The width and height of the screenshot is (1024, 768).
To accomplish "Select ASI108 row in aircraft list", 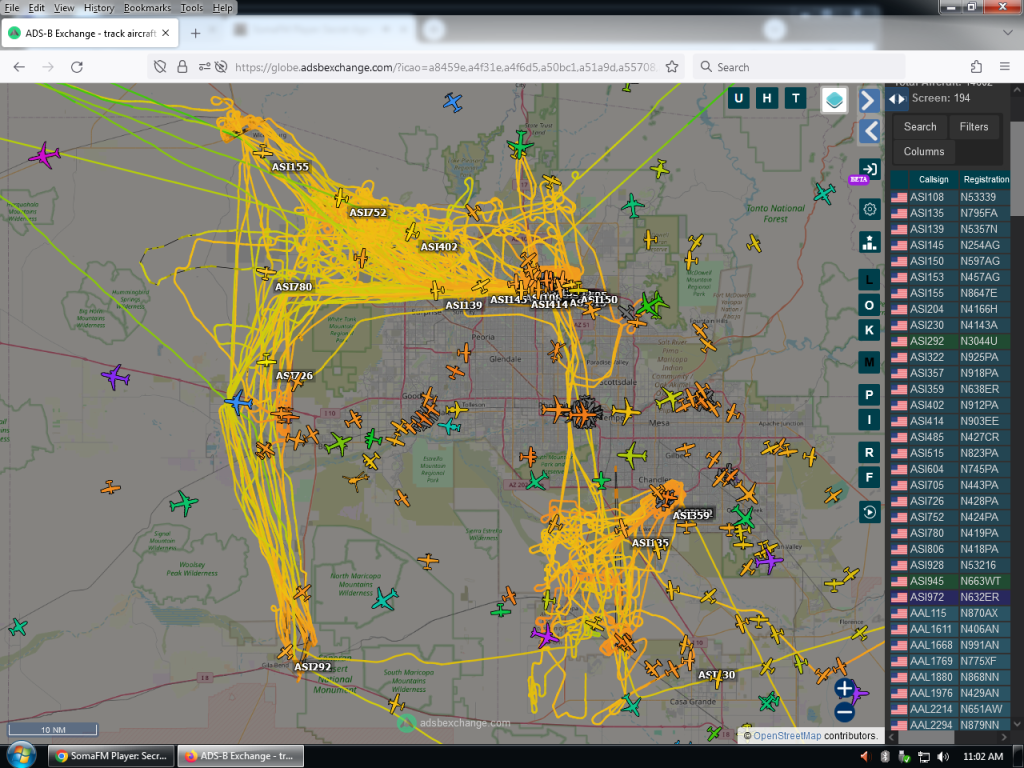I will click(x=950, y=197).
